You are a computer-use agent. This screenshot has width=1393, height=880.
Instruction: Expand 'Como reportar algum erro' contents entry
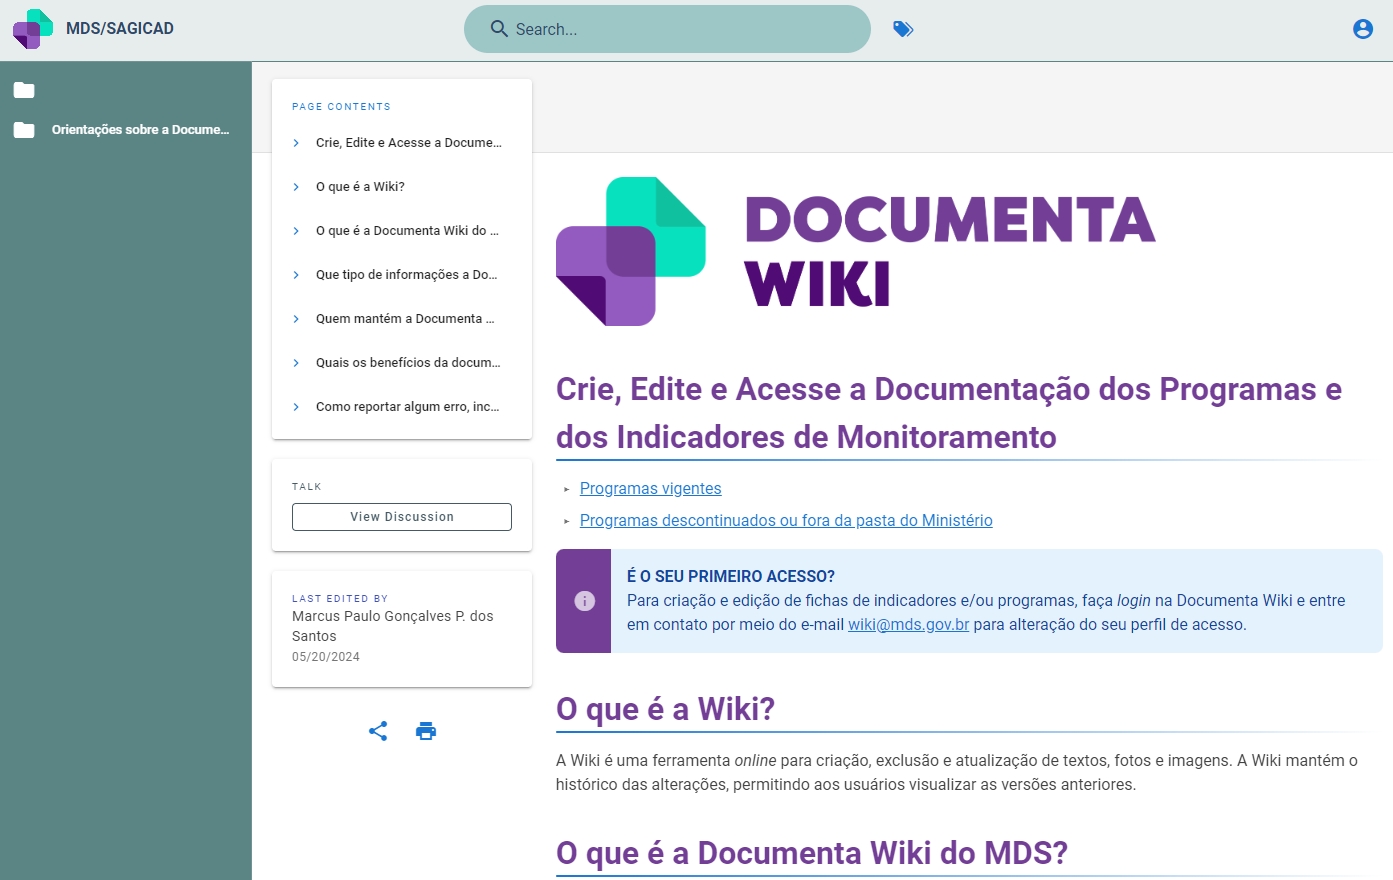(x=294, y=406)
